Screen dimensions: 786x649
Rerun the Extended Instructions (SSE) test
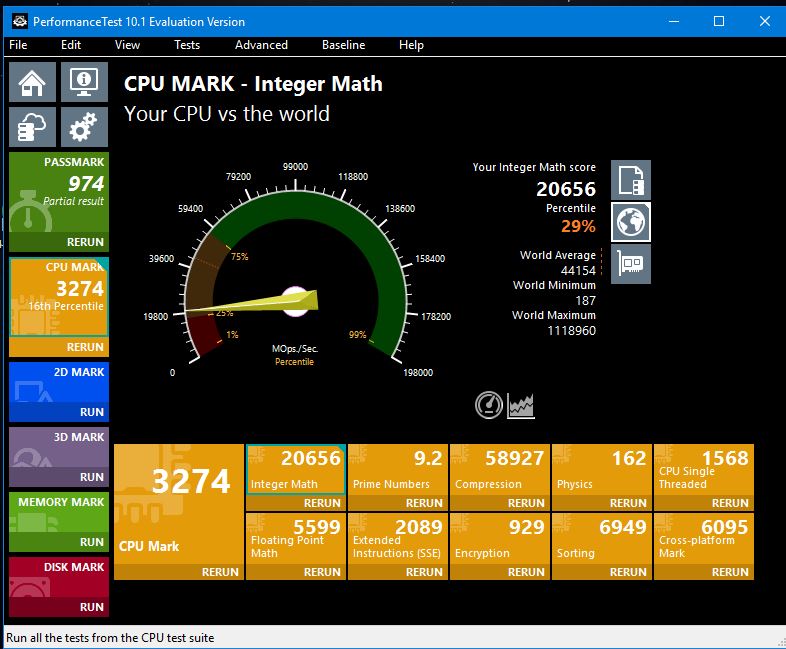(398, 572)
